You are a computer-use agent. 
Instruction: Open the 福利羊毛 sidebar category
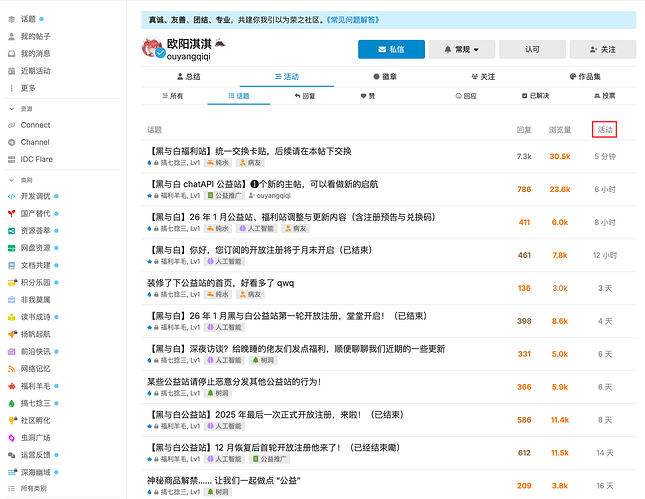pos(35,386)
